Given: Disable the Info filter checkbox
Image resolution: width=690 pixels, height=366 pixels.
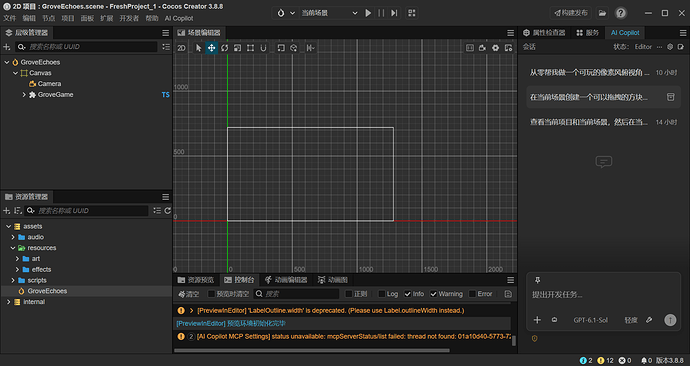Looking at the screenshot, I should coord(407,294).
